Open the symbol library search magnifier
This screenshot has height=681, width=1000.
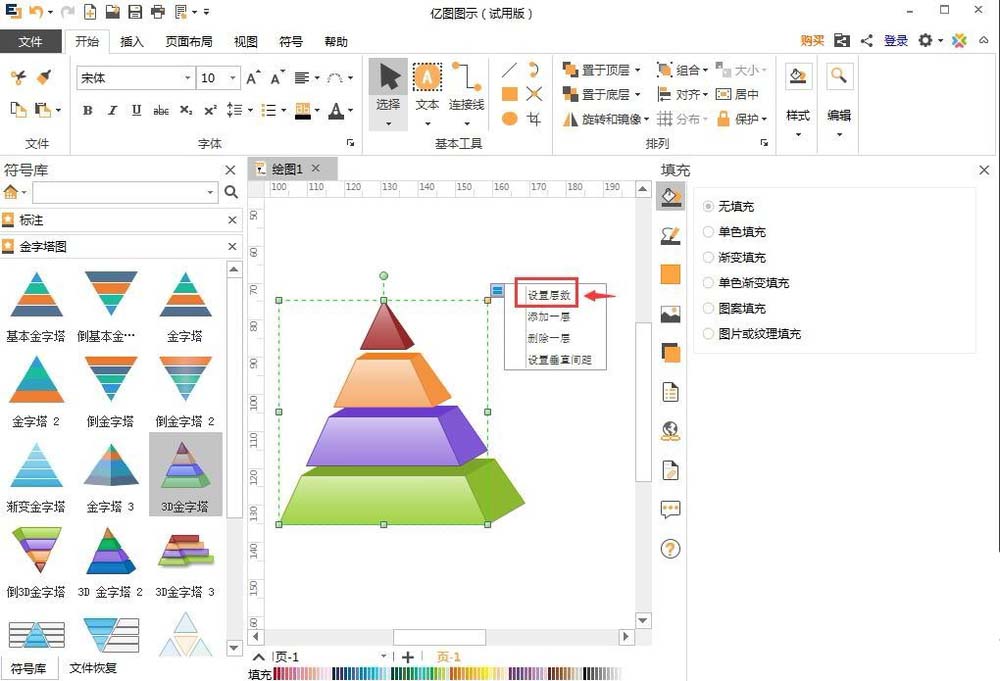[232, 191]
